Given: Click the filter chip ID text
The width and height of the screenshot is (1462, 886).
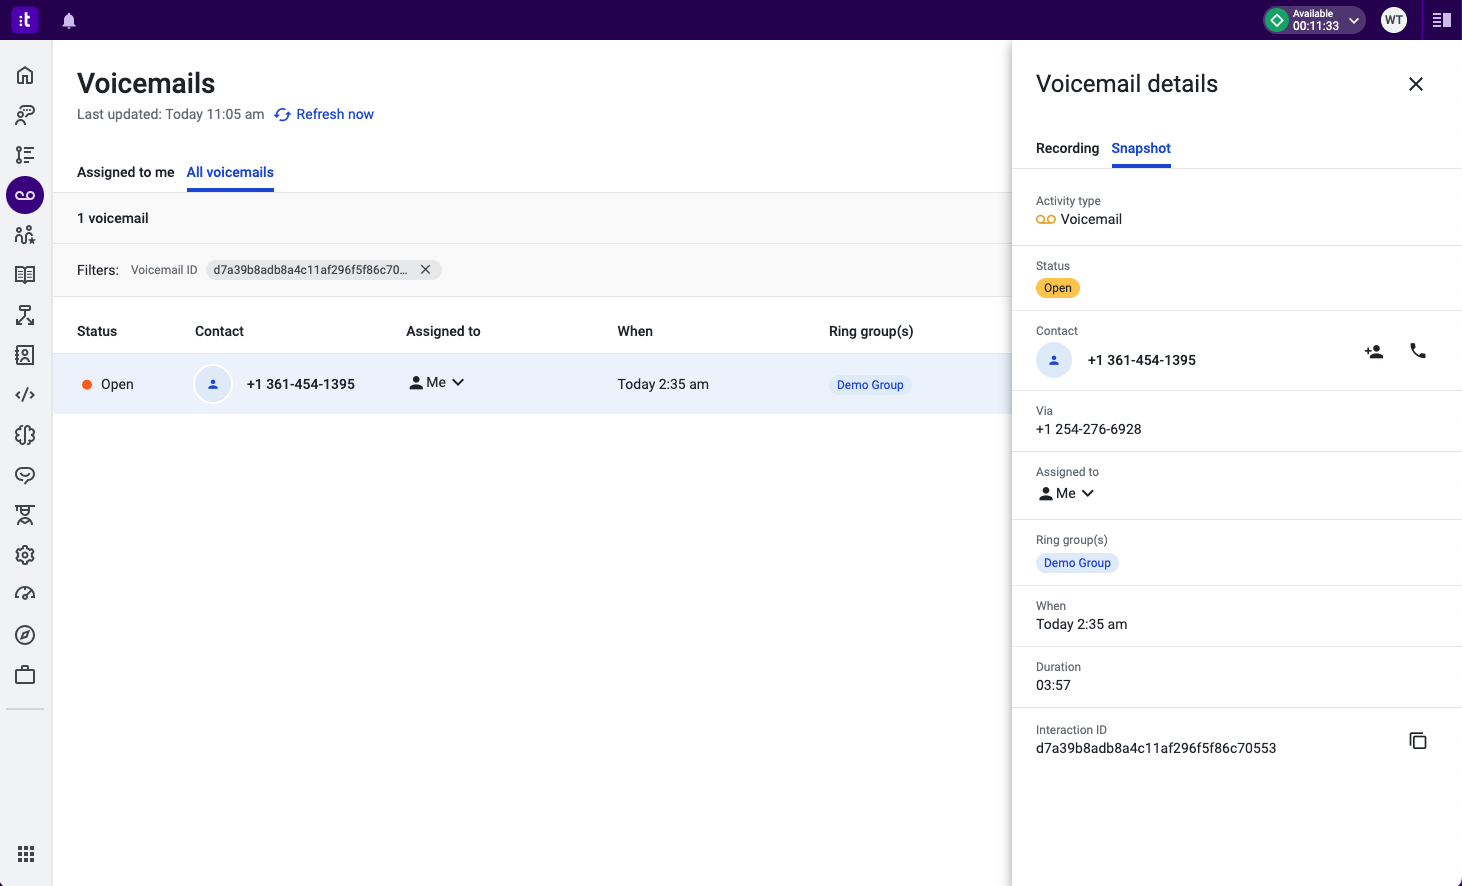Looking at the screenshot, I should [310, 270].
